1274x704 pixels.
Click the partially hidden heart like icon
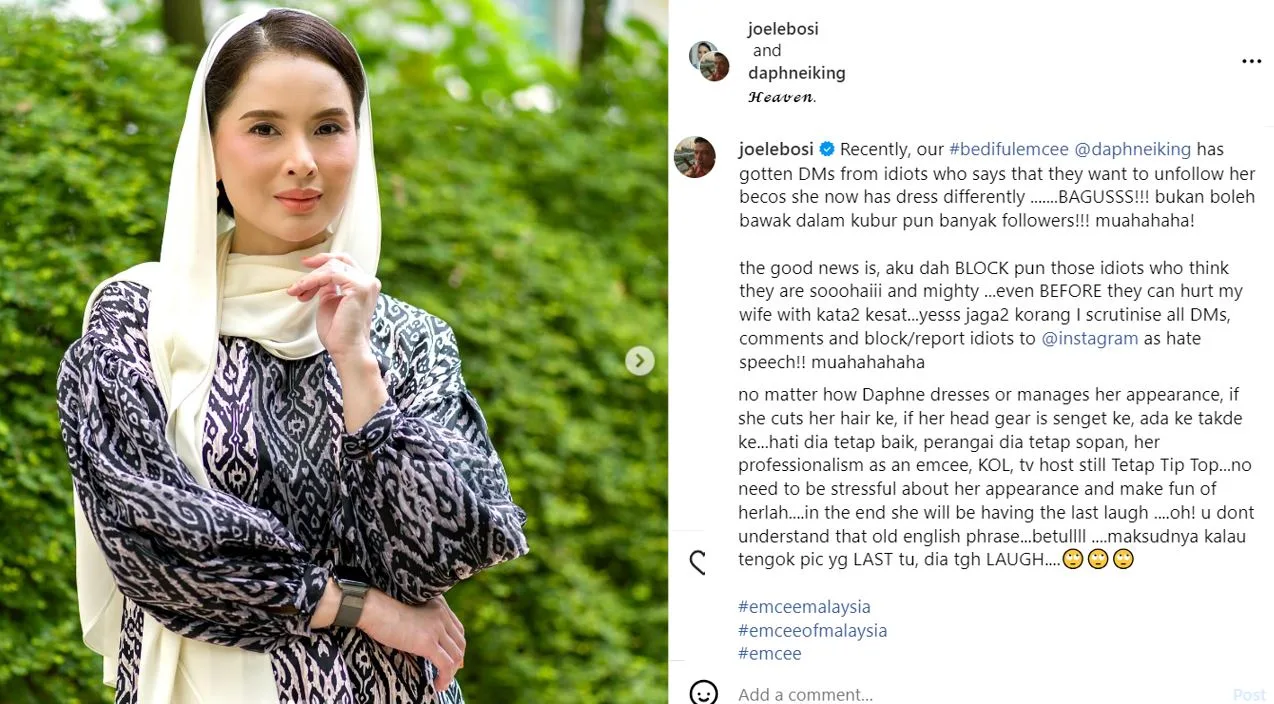(697, 562)
